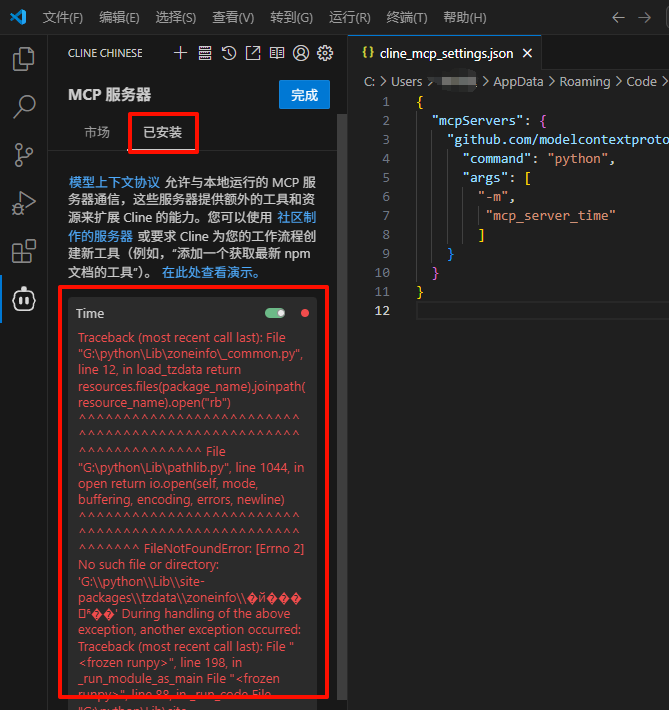Viewport: 669px width, 710px height.
Task: Switch to the 市场 tab
Action: [x=97, y=132]
